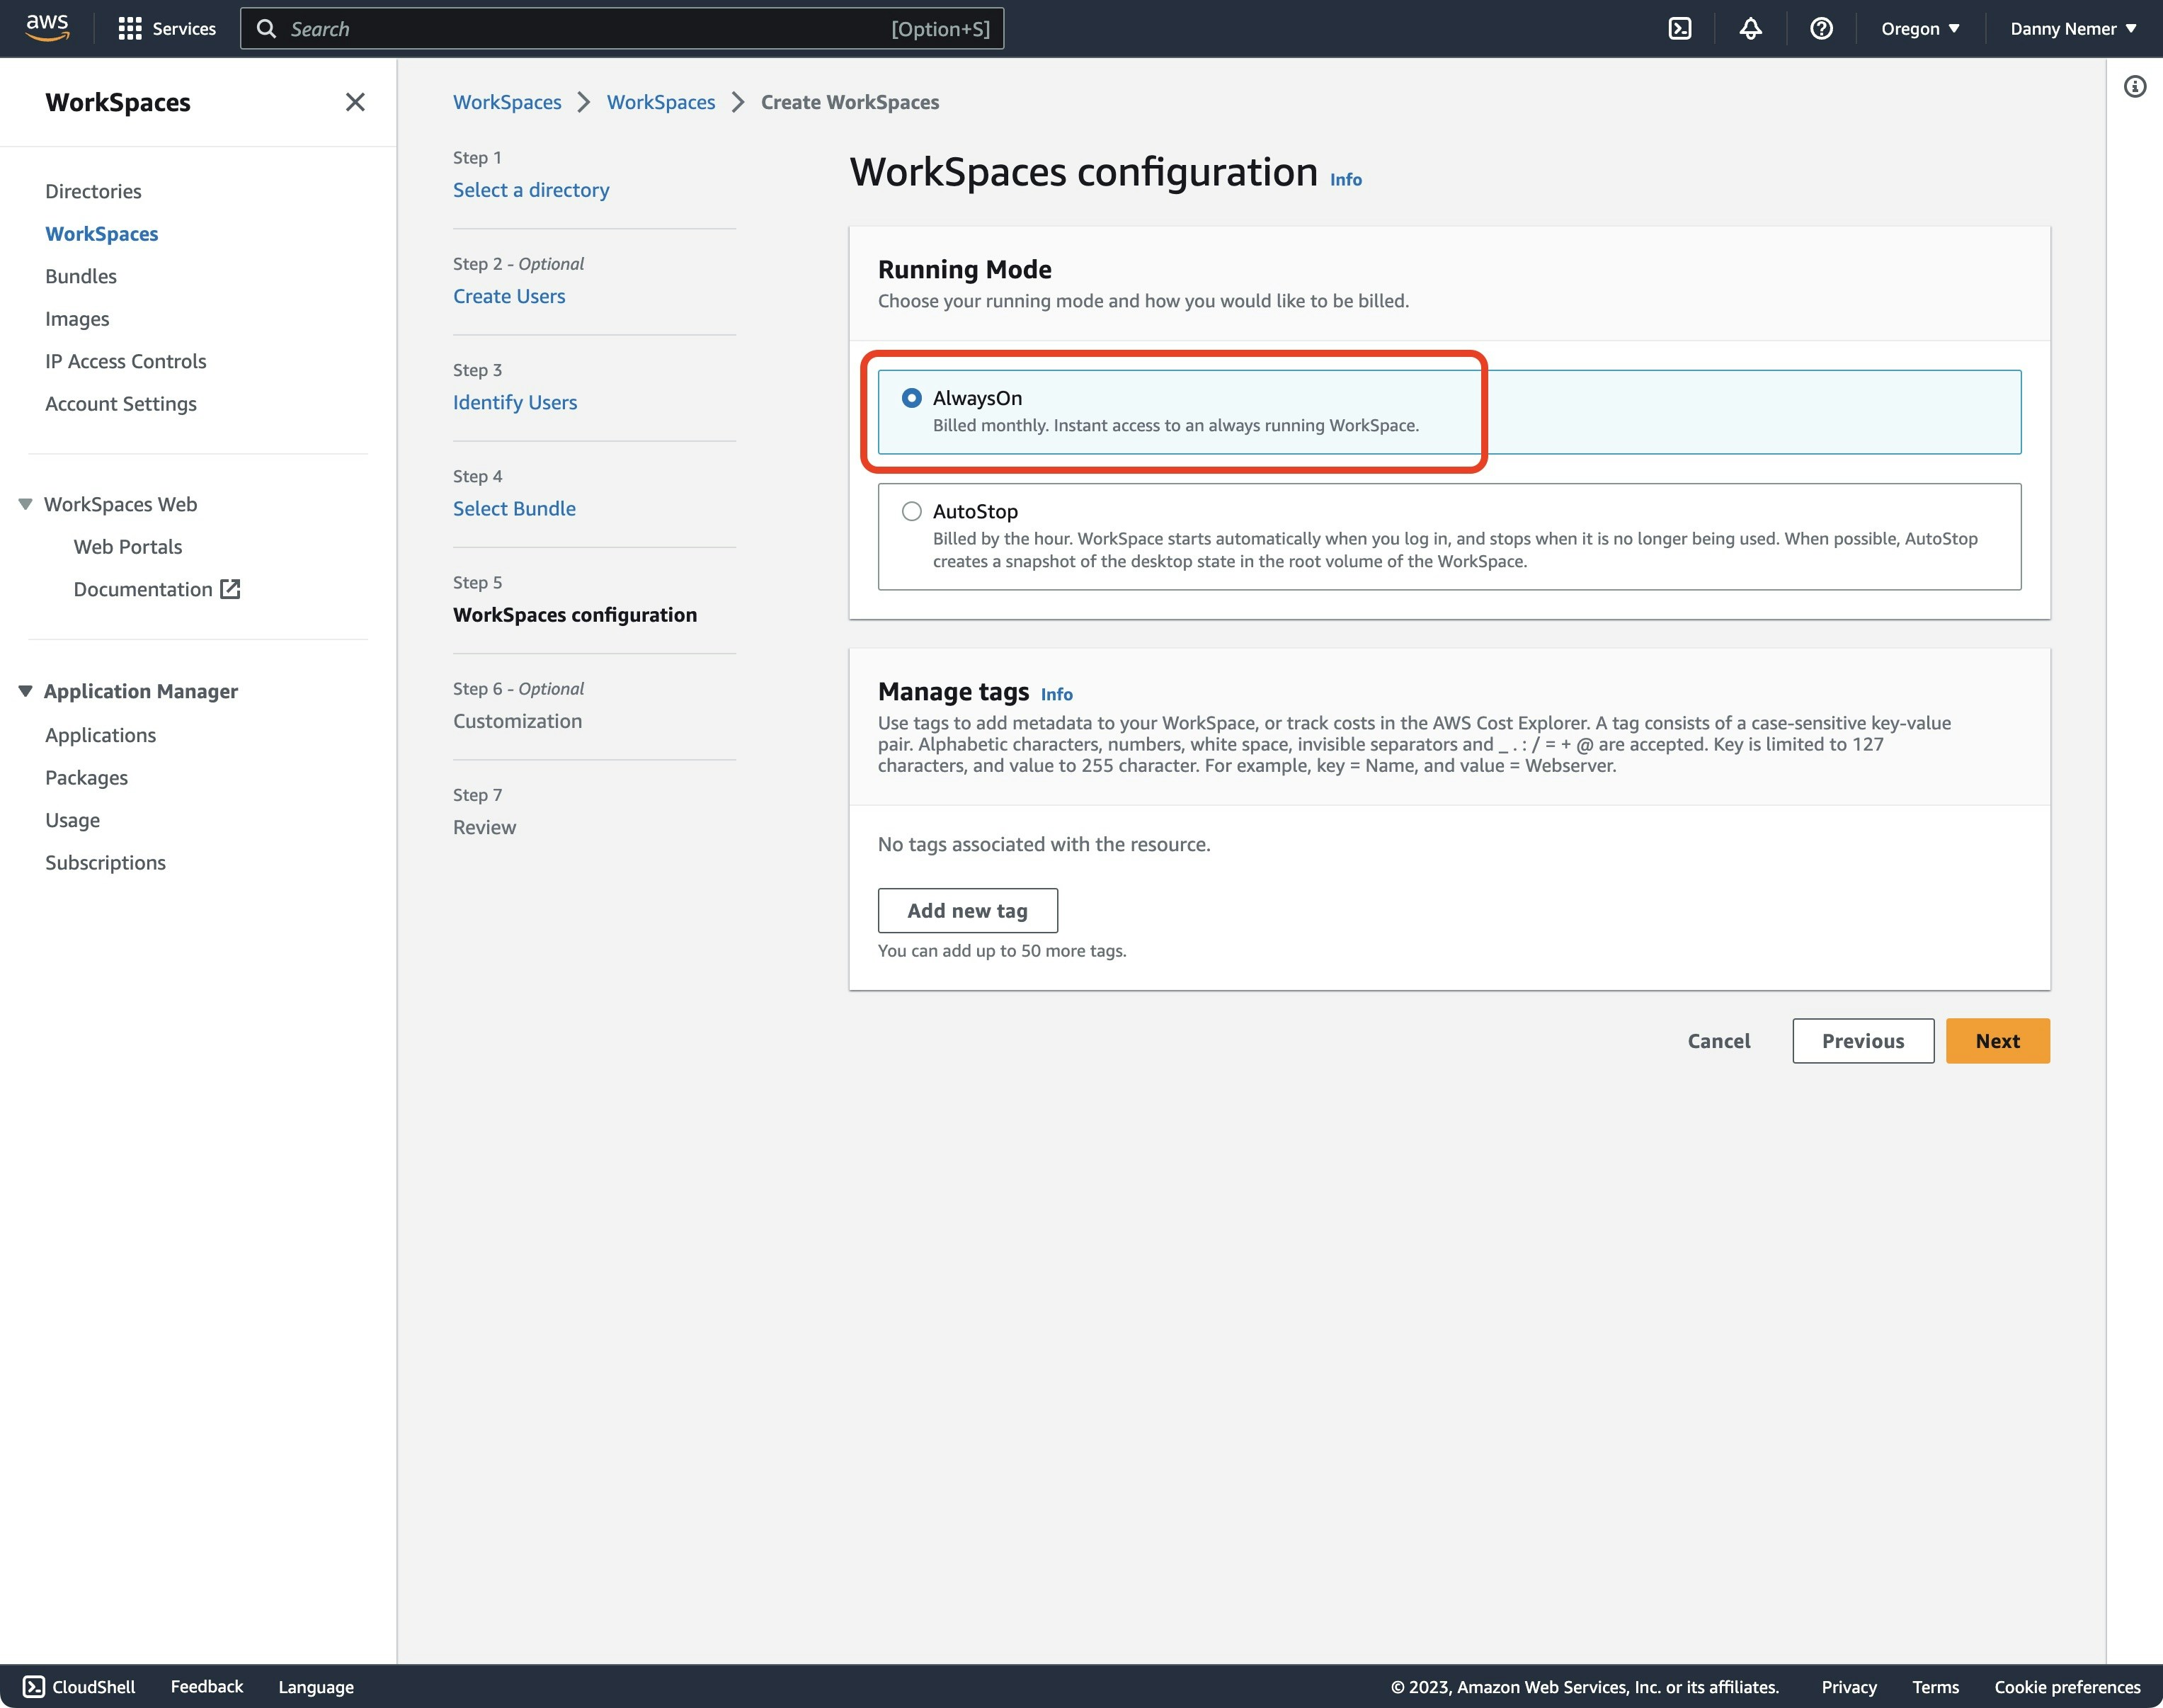Click first WorkSpaces breadcrumb link
Screen dimensions: 2163x1708
507,102
